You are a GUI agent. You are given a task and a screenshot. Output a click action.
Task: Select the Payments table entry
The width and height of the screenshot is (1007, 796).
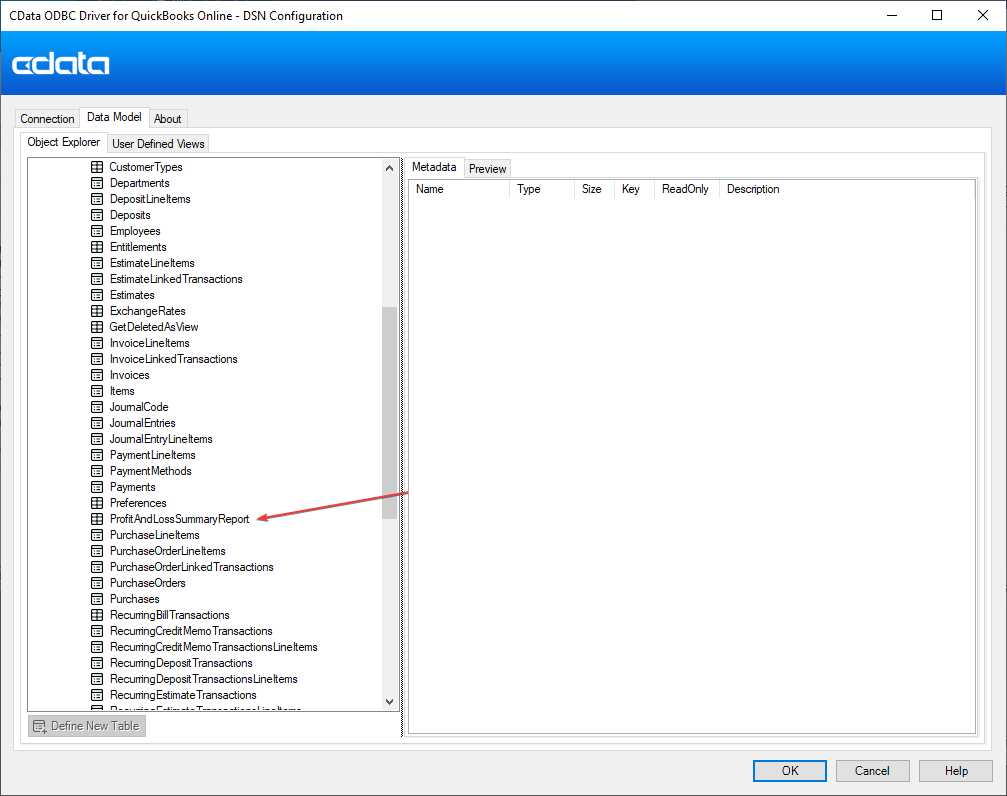click(x=132, y=487)
